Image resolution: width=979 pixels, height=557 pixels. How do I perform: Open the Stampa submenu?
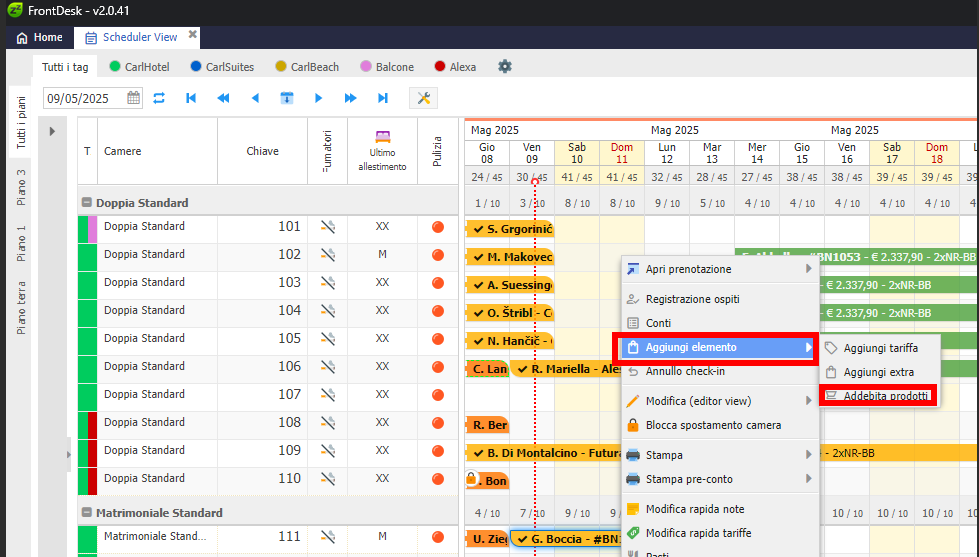coord(721,455)
